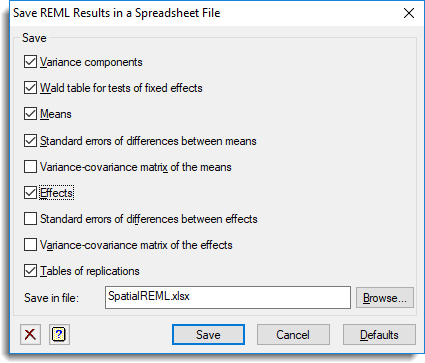Enable Variance-covariance matrix of the means
This screenshot has width=425, height=363.
30,167
